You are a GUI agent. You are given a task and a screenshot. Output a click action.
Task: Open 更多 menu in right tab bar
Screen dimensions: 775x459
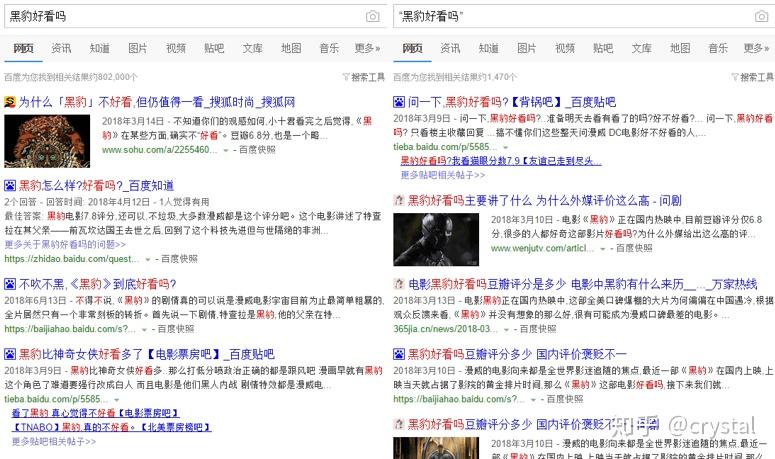[756, 48]
